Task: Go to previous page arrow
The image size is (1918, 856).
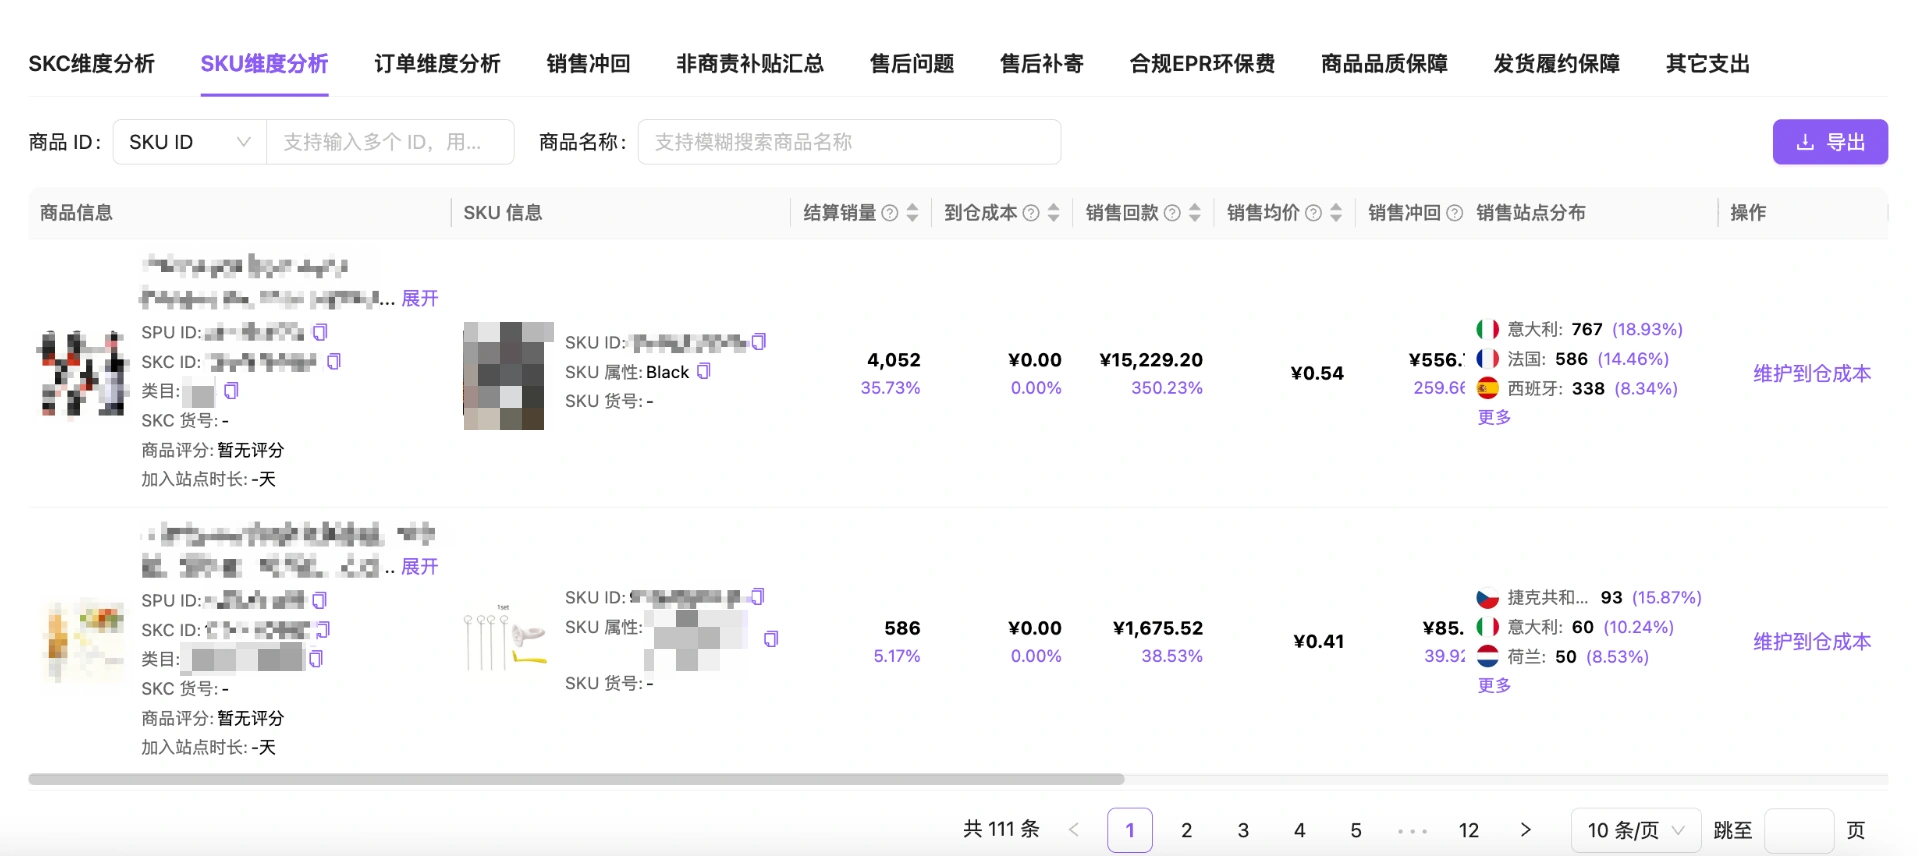Action: point(1074,830)
